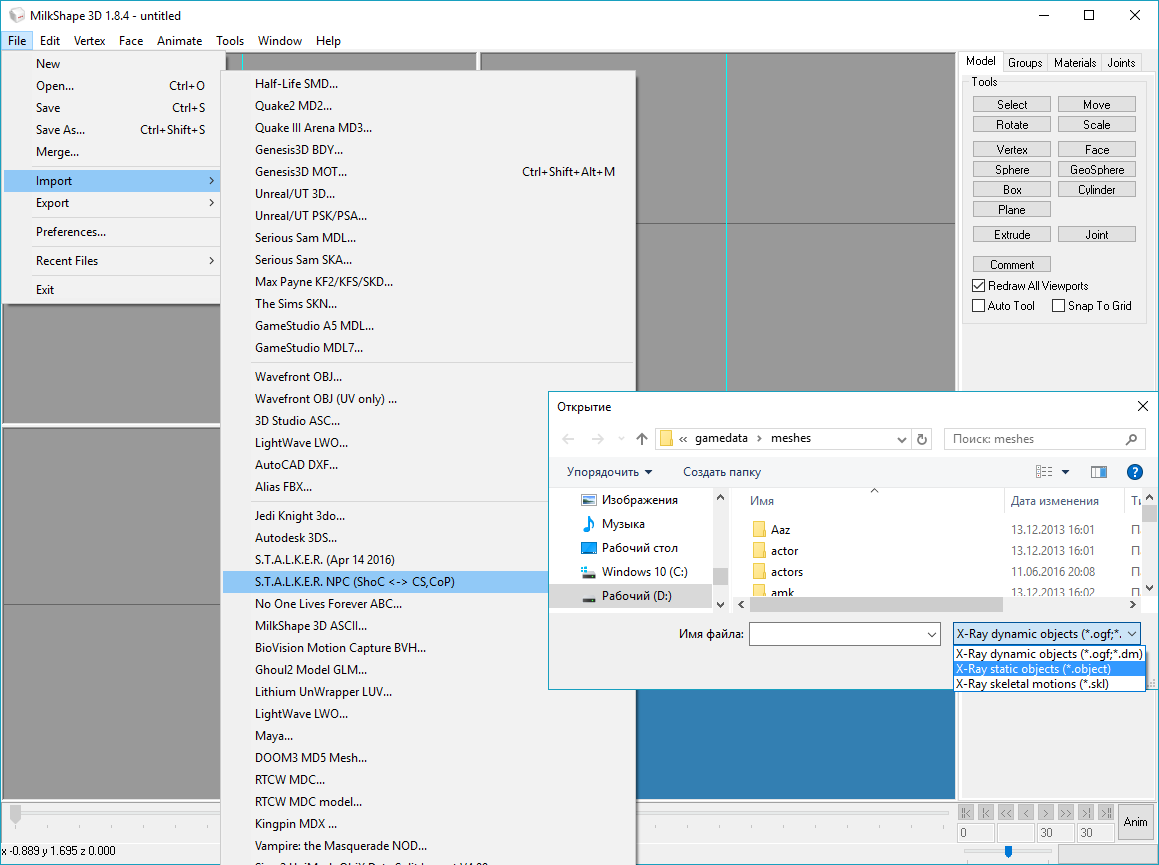
Task: Open help in the file dialog
Action: [1135, 472]
